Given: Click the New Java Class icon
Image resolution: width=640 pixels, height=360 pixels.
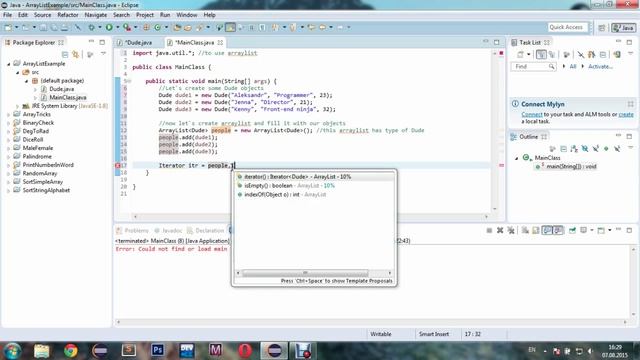Looking at the screenshot, I should 158,27.
